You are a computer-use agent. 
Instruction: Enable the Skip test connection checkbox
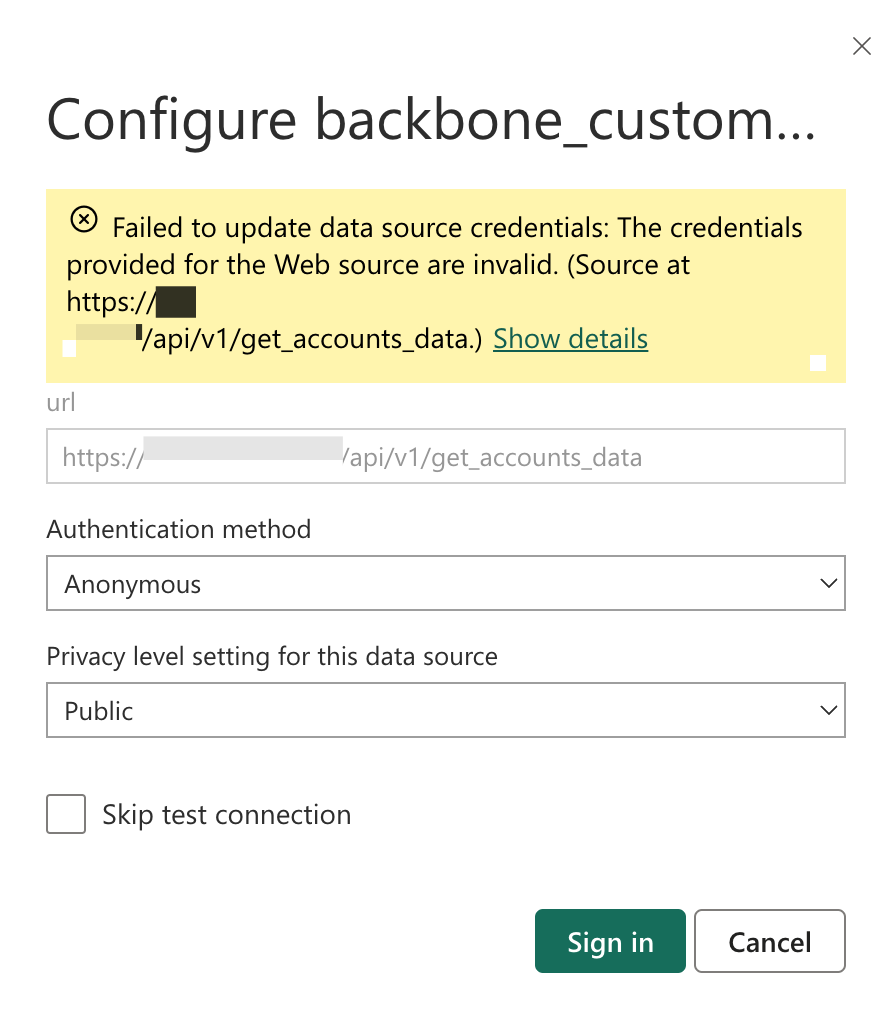(66, 814)
